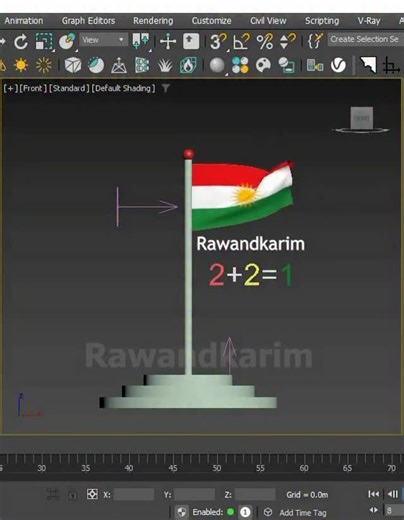Click frame 30 on the timeline
The image size is (404, 520).
42,468
